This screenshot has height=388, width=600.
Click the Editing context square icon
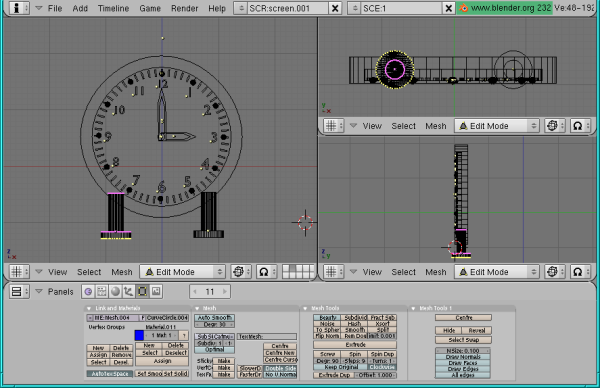(142, 292)
